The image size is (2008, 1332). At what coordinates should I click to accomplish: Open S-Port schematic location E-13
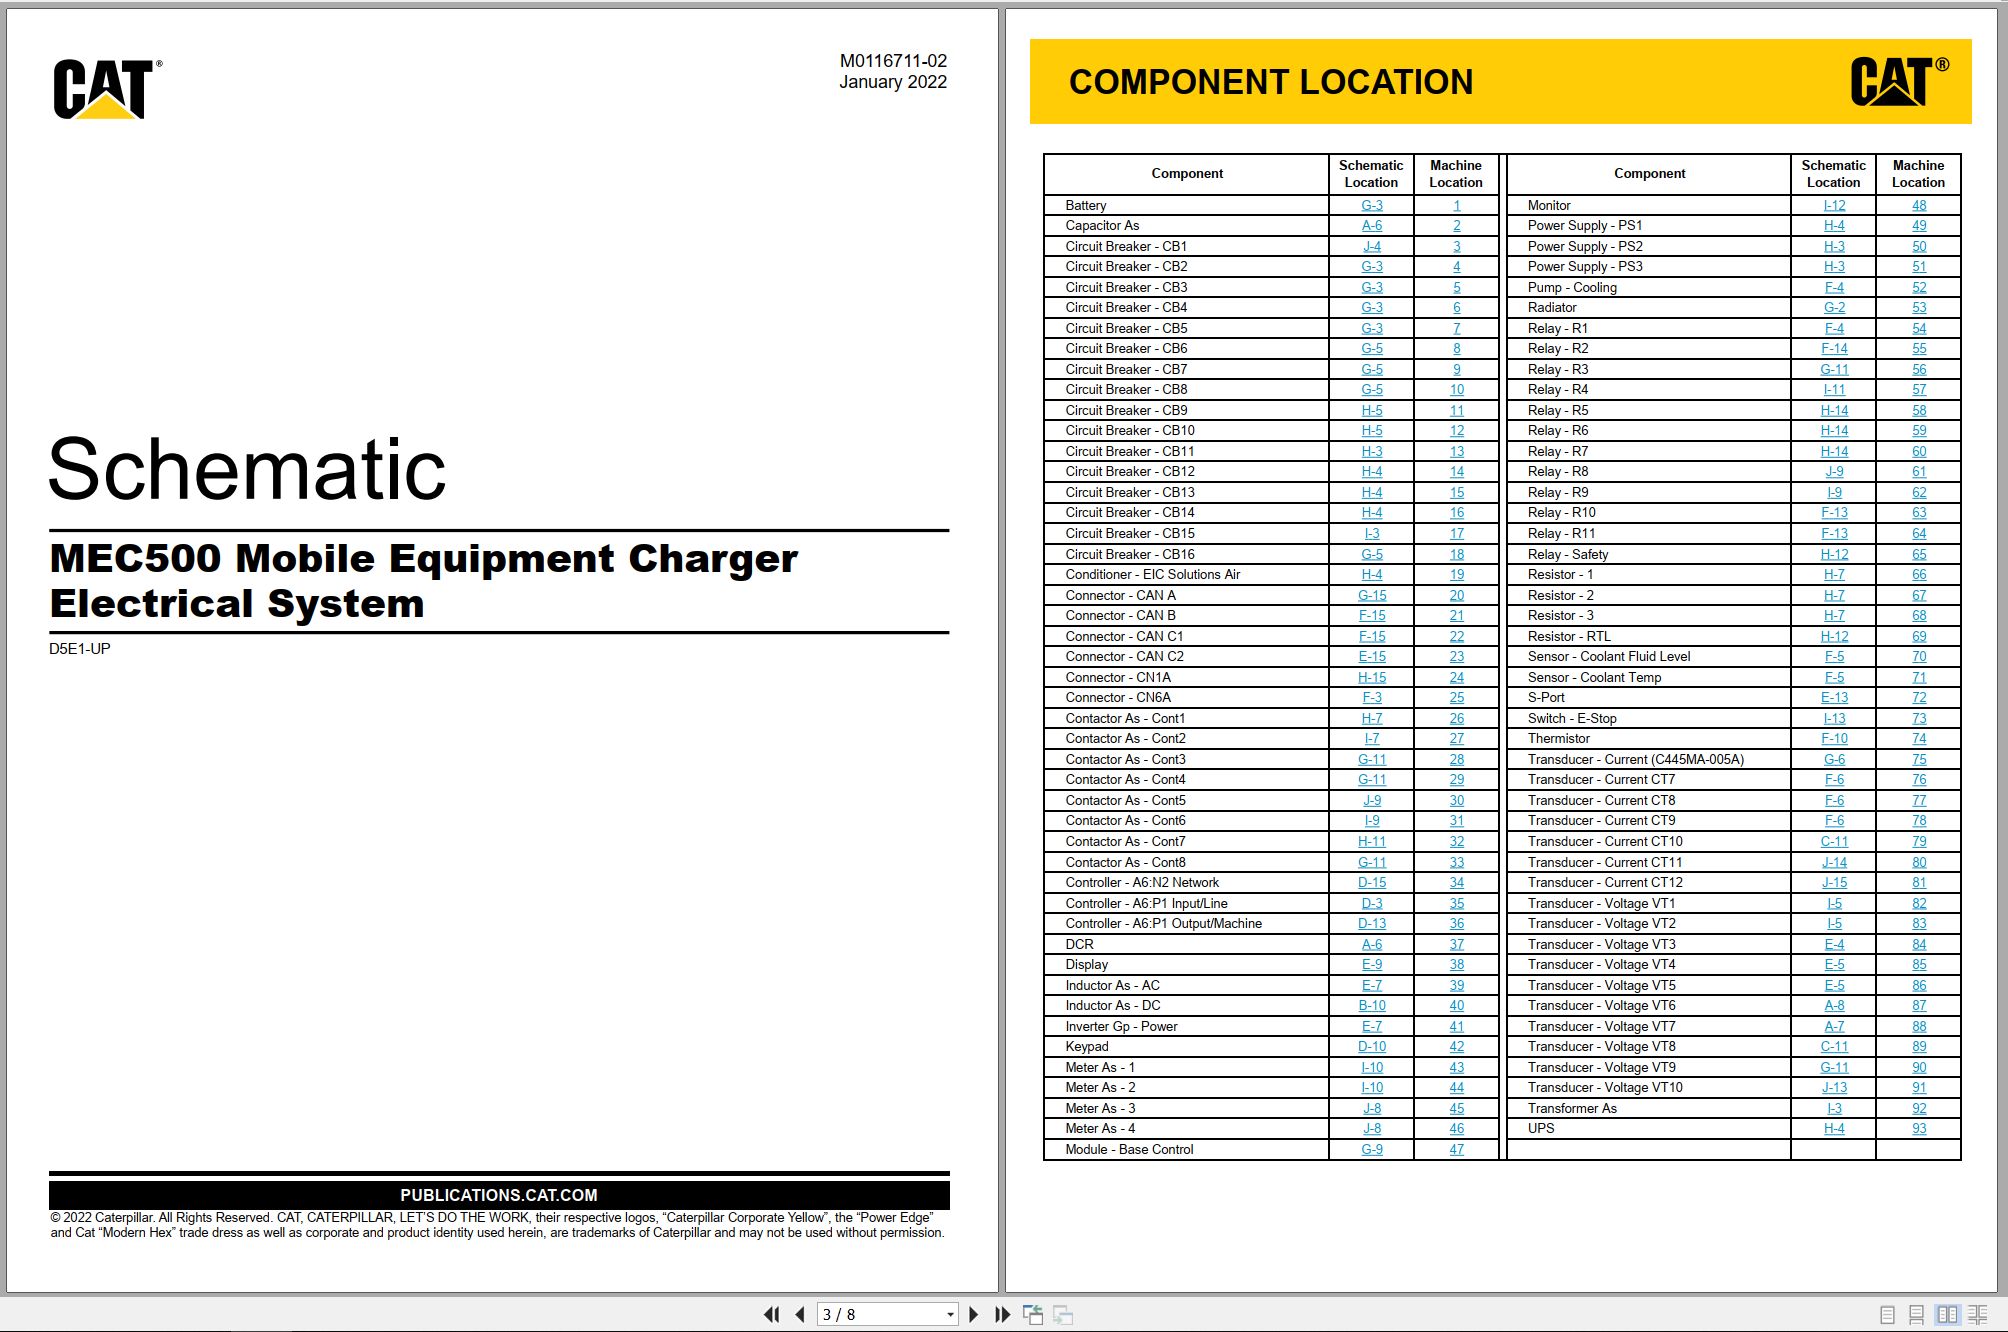coord(1834,697)
